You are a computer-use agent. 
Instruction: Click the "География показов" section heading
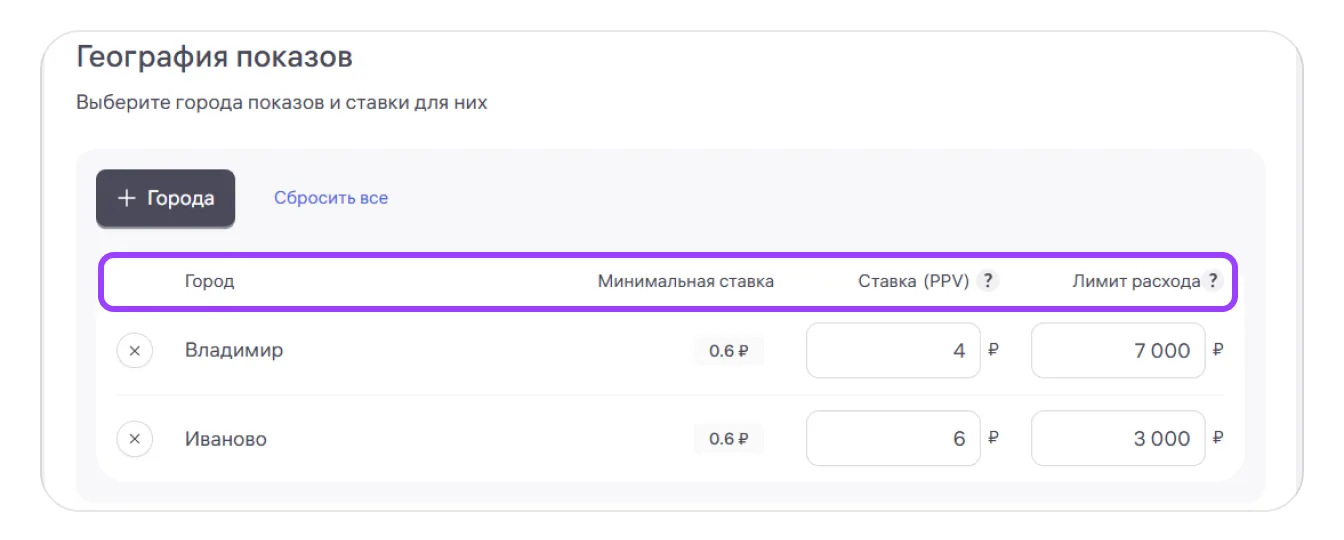tap(214, 57)
